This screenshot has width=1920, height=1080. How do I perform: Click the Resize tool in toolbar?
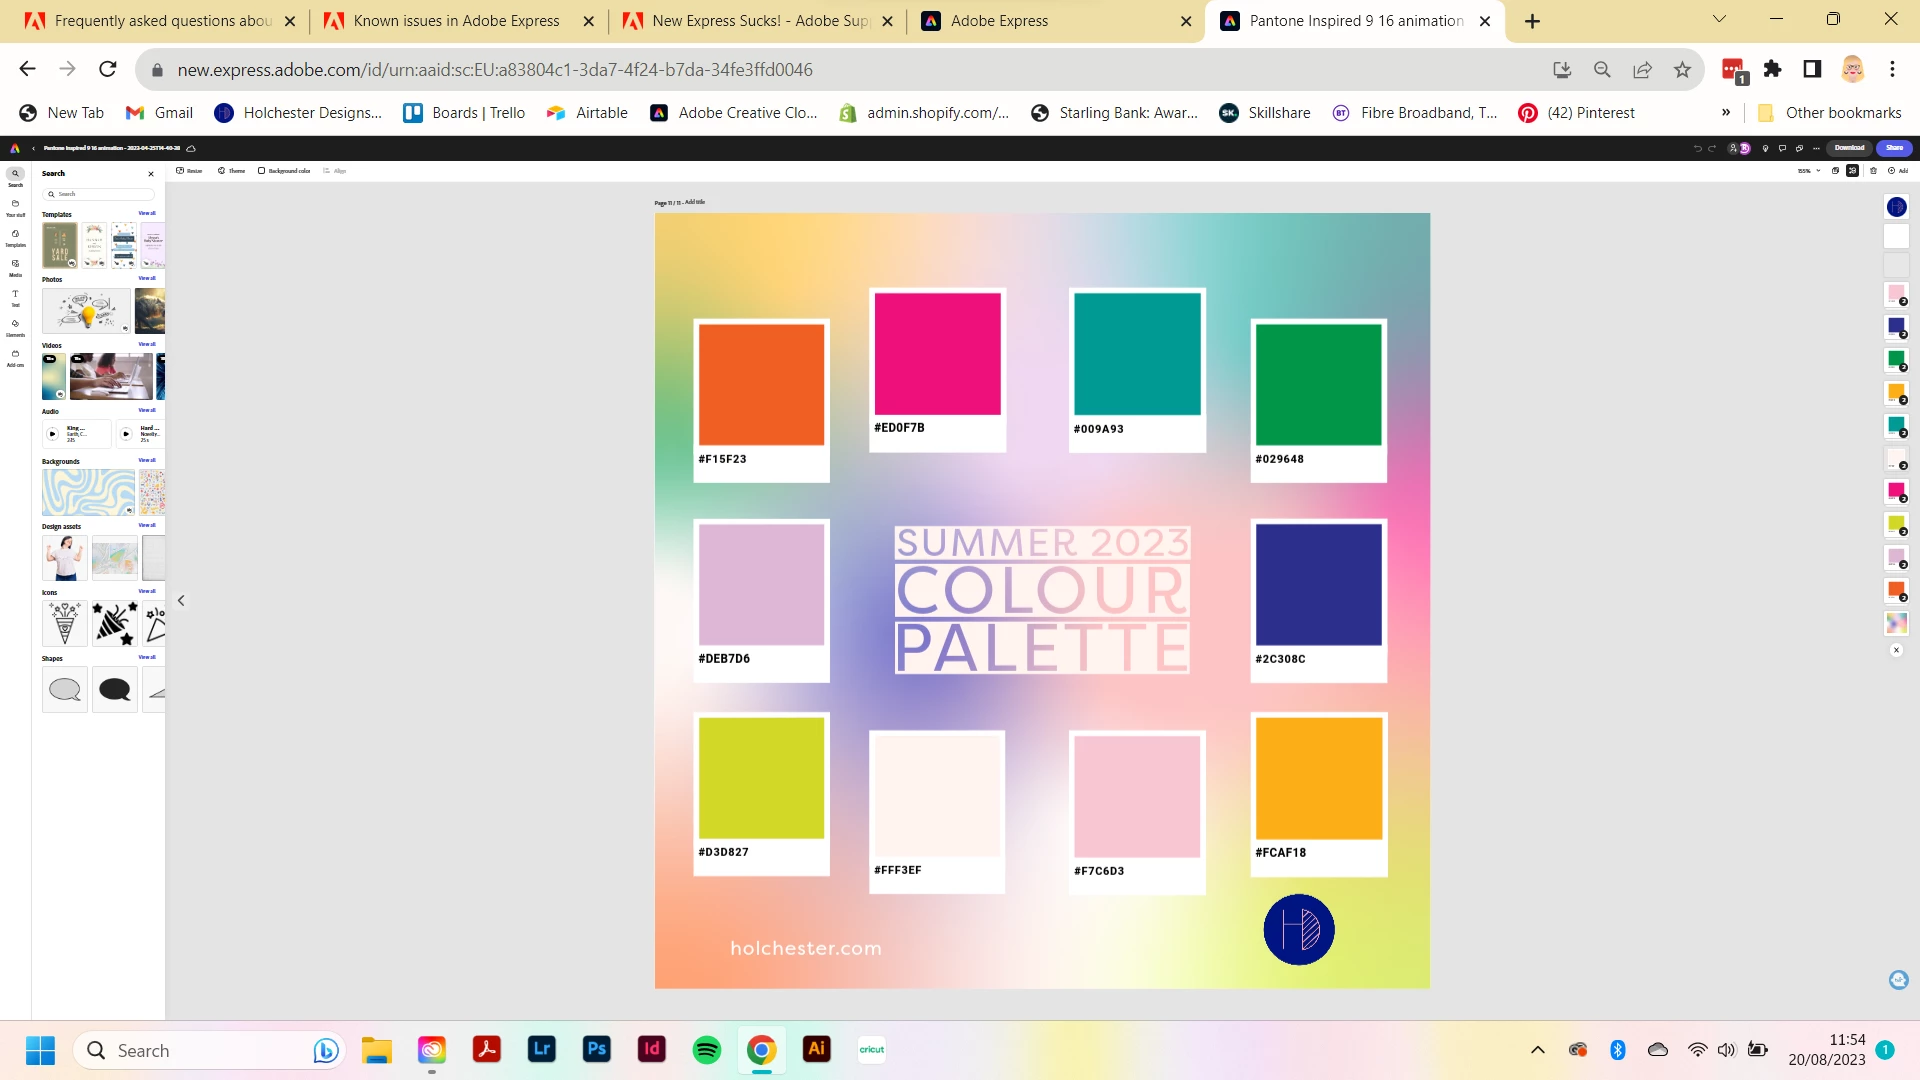[189, 171]
